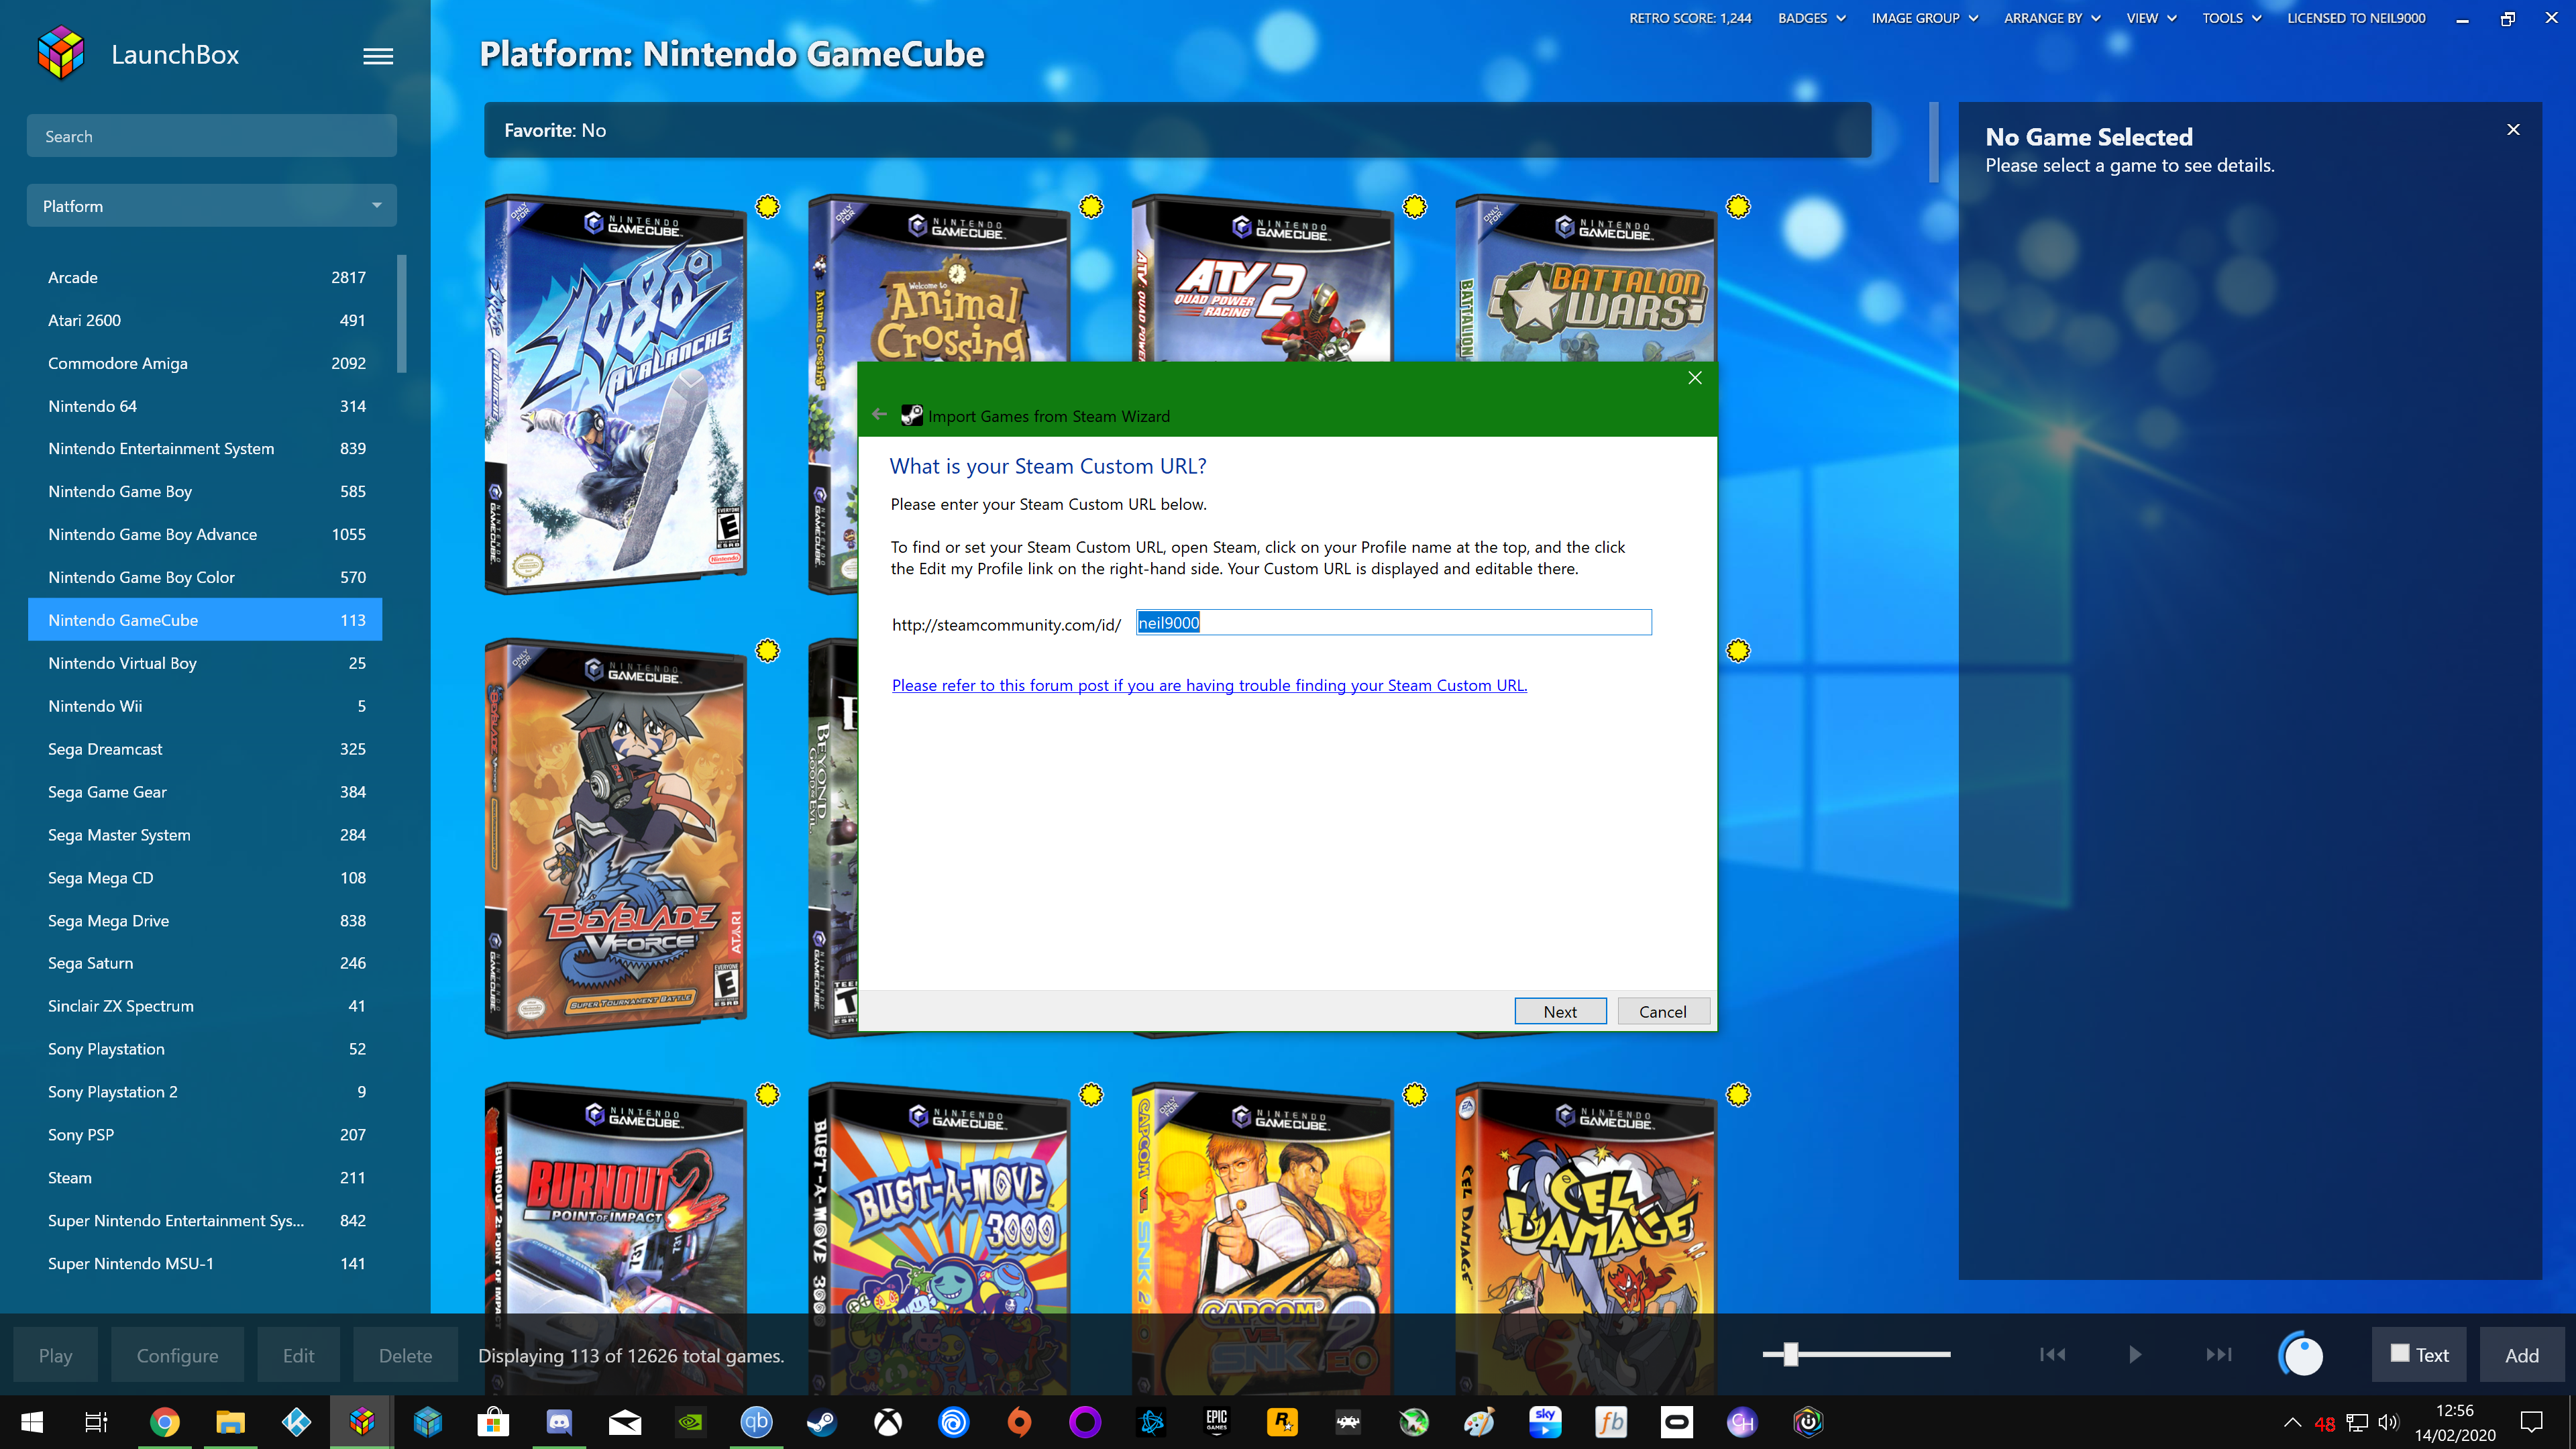Image resolution: width=2576 pixels, height=1449 pixels.
Task: Toggle favorite star on Beyblade VForce
Action: 767,650
